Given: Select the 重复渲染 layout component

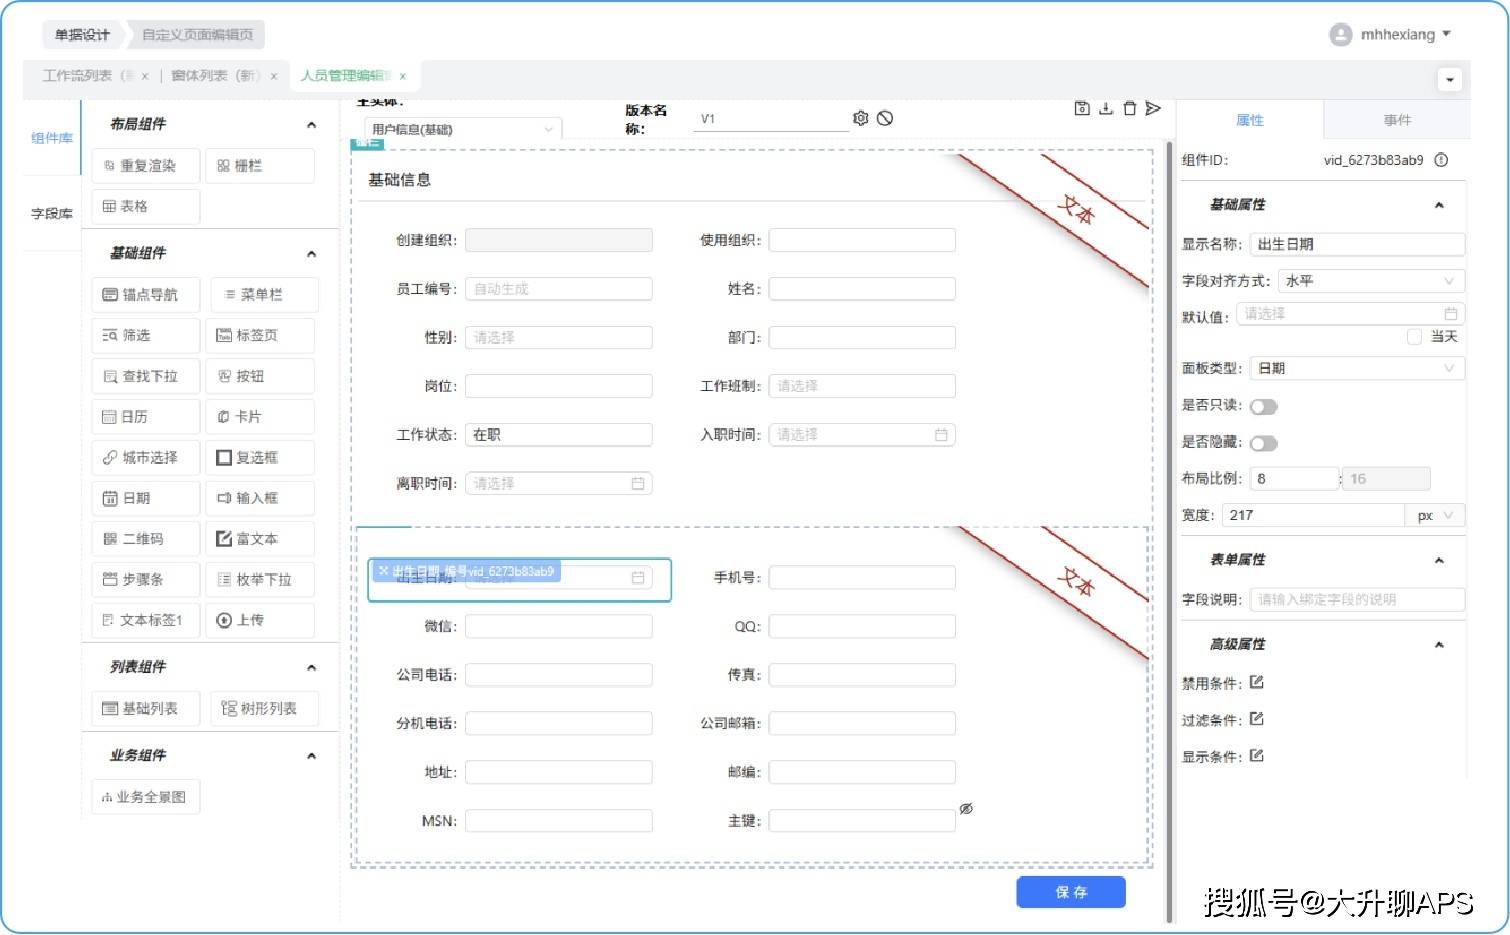Looking at the screenshot, I should (146, 166).
